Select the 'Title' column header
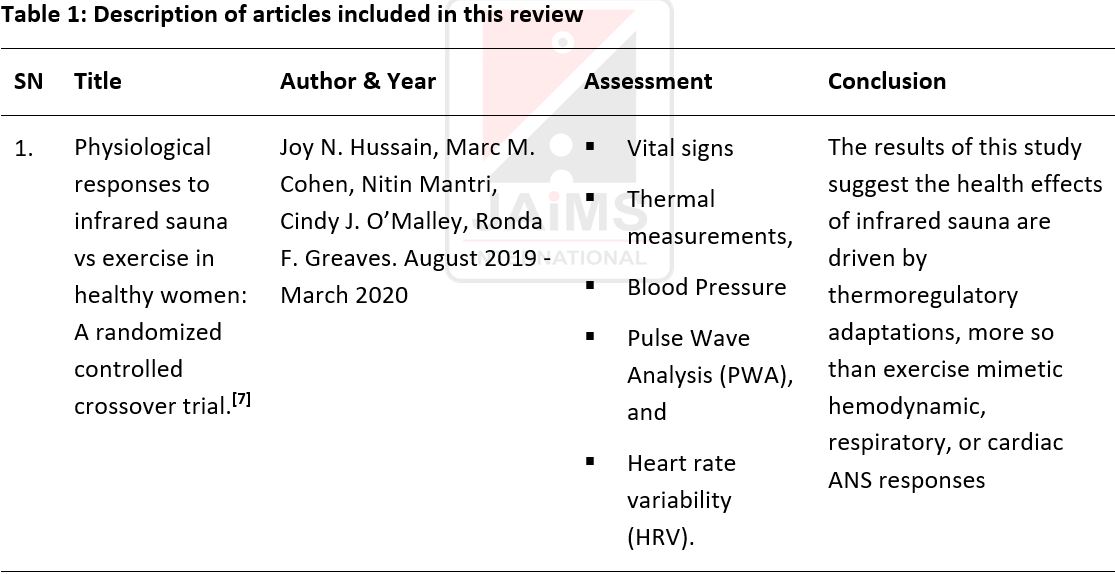1115x574 pixels. [98, 81]
